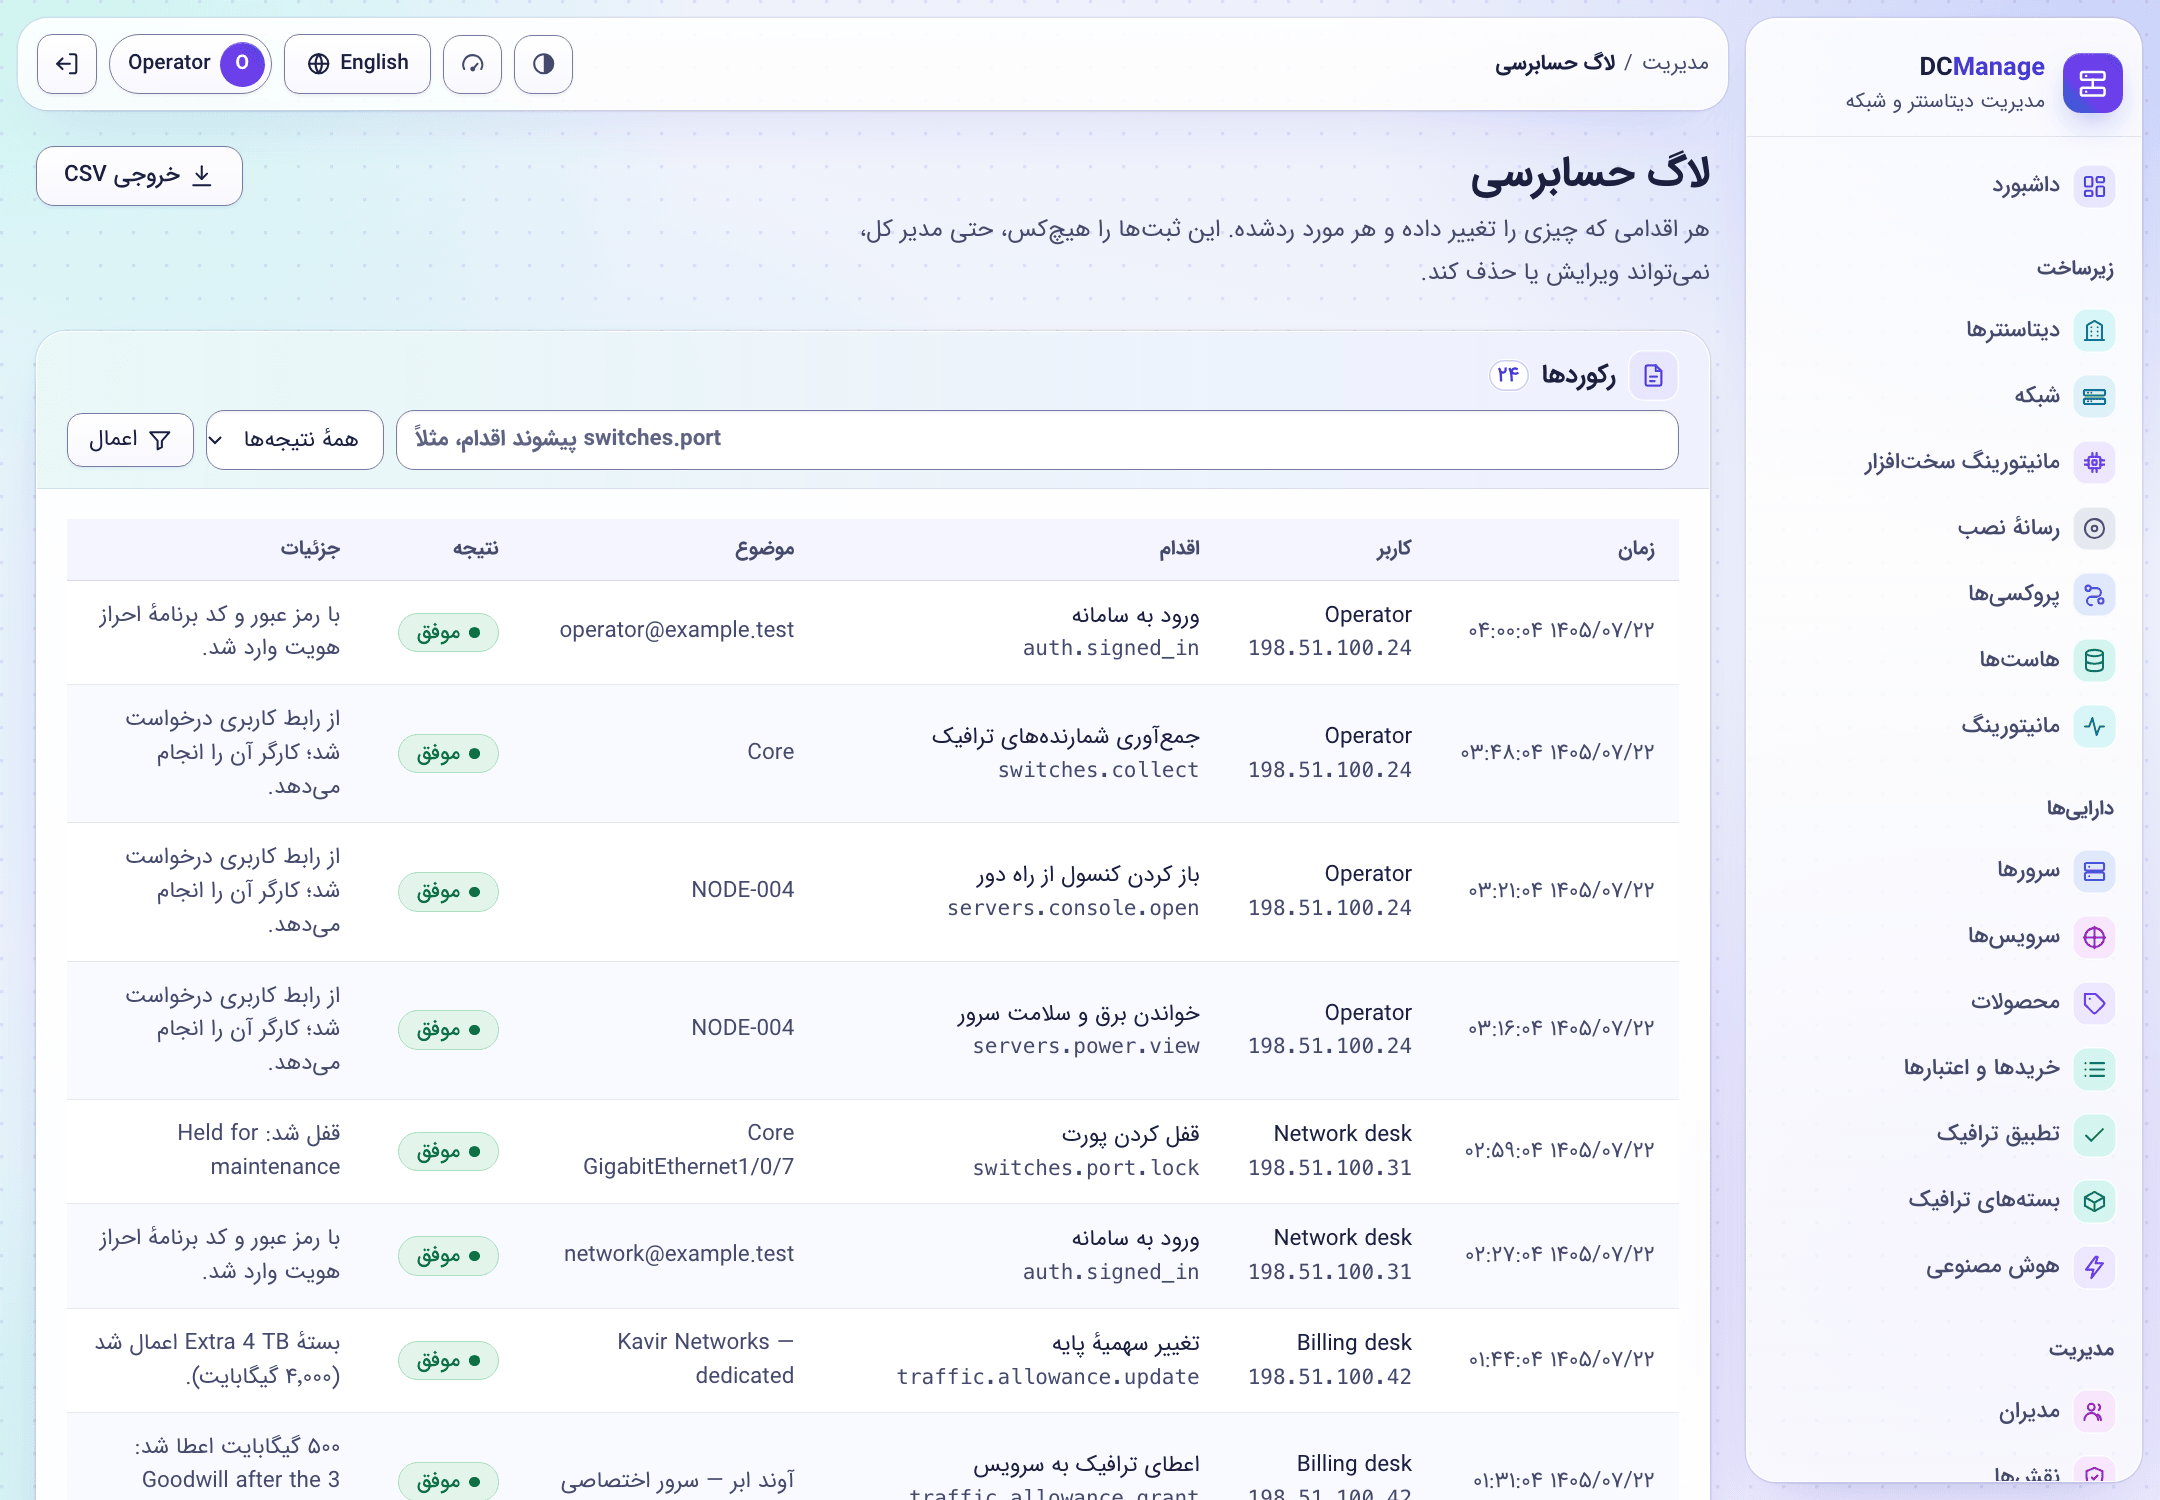
Task: Click network@example.test subject cell
Action: 679,1254
